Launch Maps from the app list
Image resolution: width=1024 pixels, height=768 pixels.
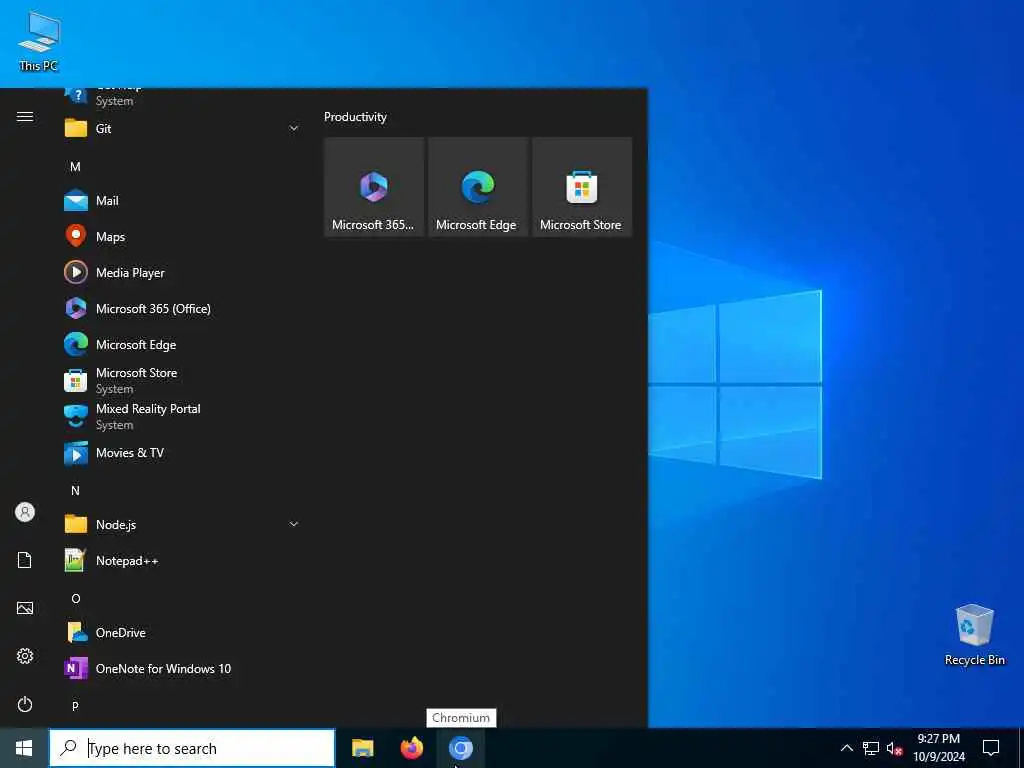point(182,236)
